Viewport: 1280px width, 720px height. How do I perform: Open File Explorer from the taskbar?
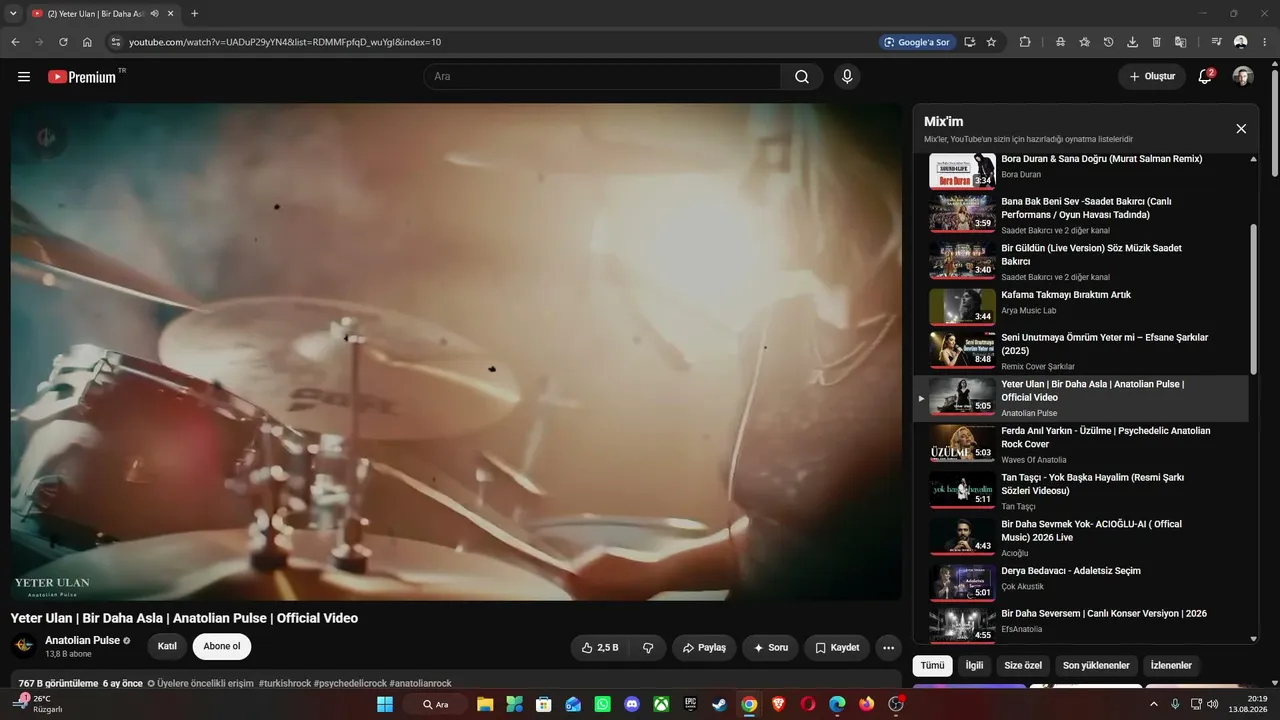(x=485, y=704)
